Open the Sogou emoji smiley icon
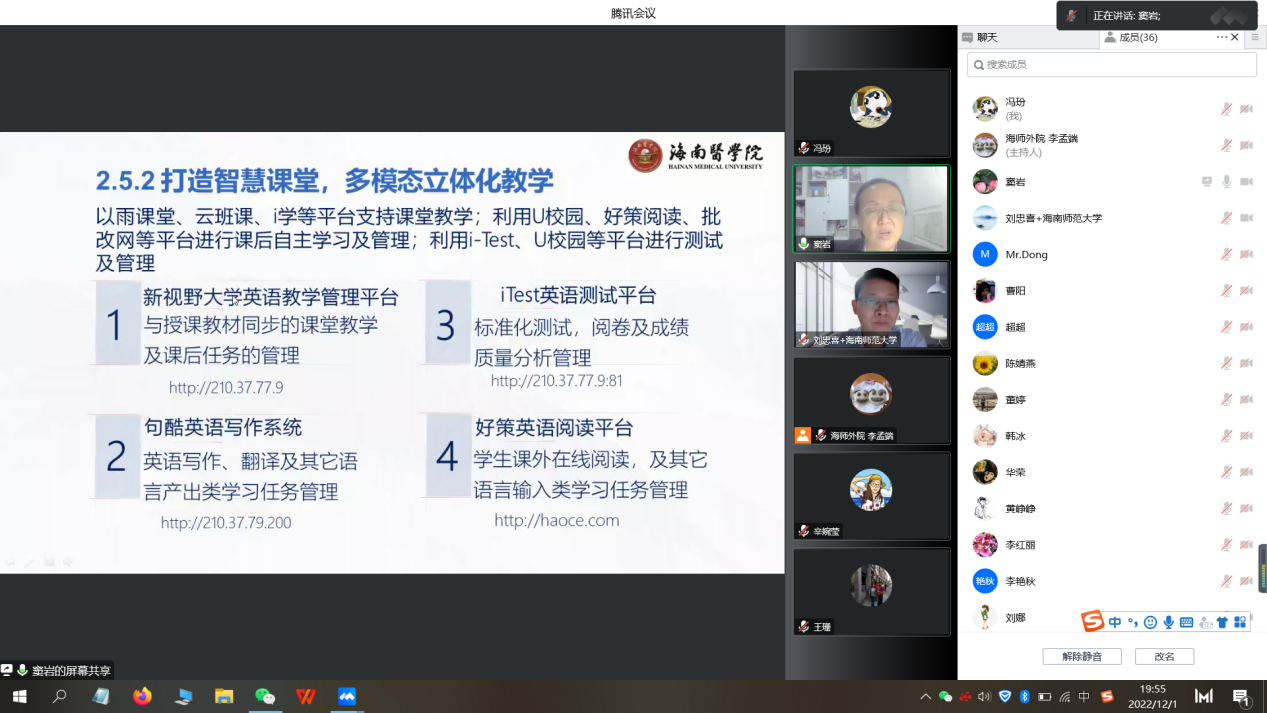The width and height of the screenshot is (1267, 713). pos(1150,622)
